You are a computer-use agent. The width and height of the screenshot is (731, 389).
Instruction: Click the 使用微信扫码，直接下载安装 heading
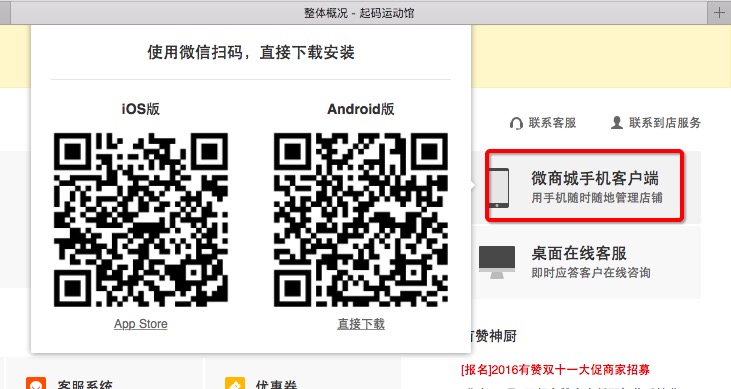pos(251,52)
